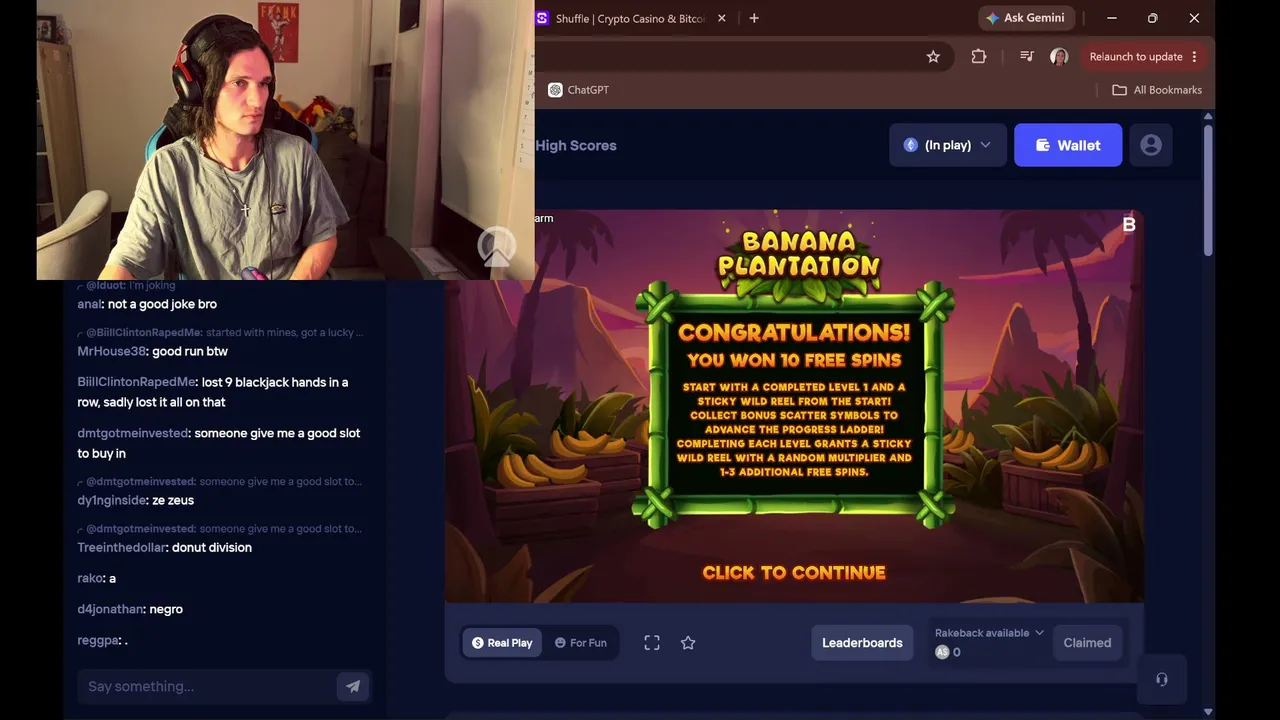
Task: Open live support headset icon
Action: tap(1162, 680)
